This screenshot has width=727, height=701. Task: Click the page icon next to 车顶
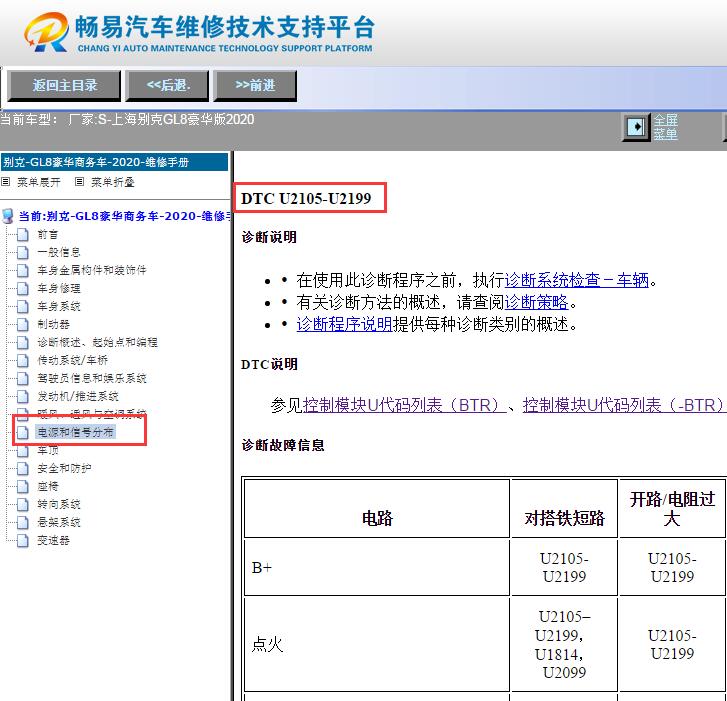[22, 451]
